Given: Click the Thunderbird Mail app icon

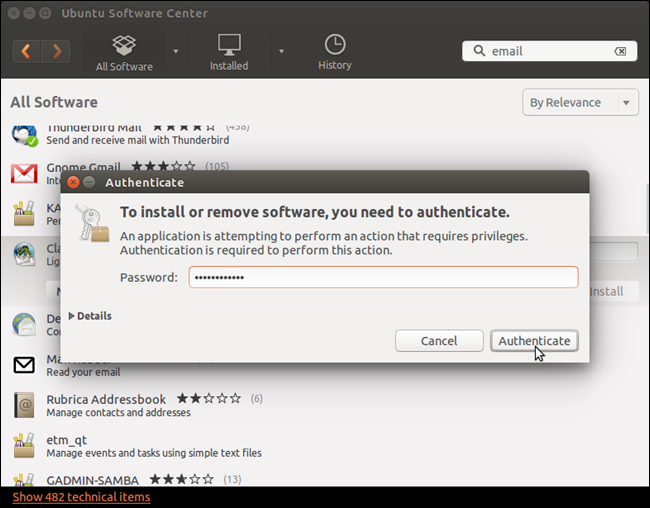Looking at the screenshot, I should pos(24,135).
